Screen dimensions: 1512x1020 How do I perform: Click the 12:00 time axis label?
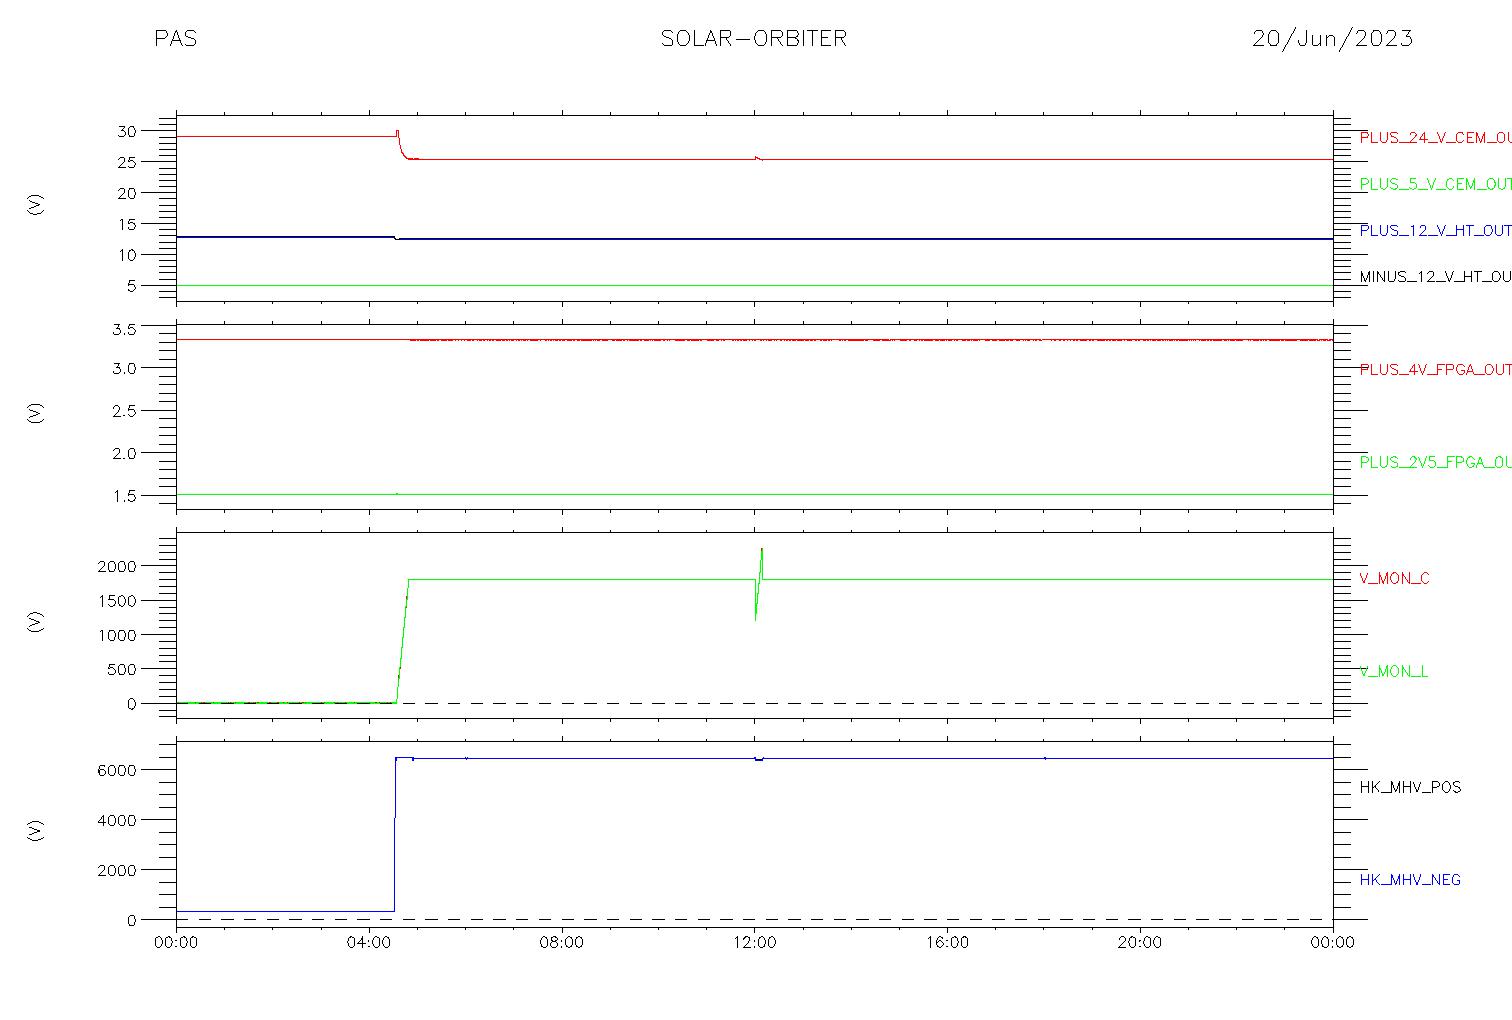click(x=754, y=942)
